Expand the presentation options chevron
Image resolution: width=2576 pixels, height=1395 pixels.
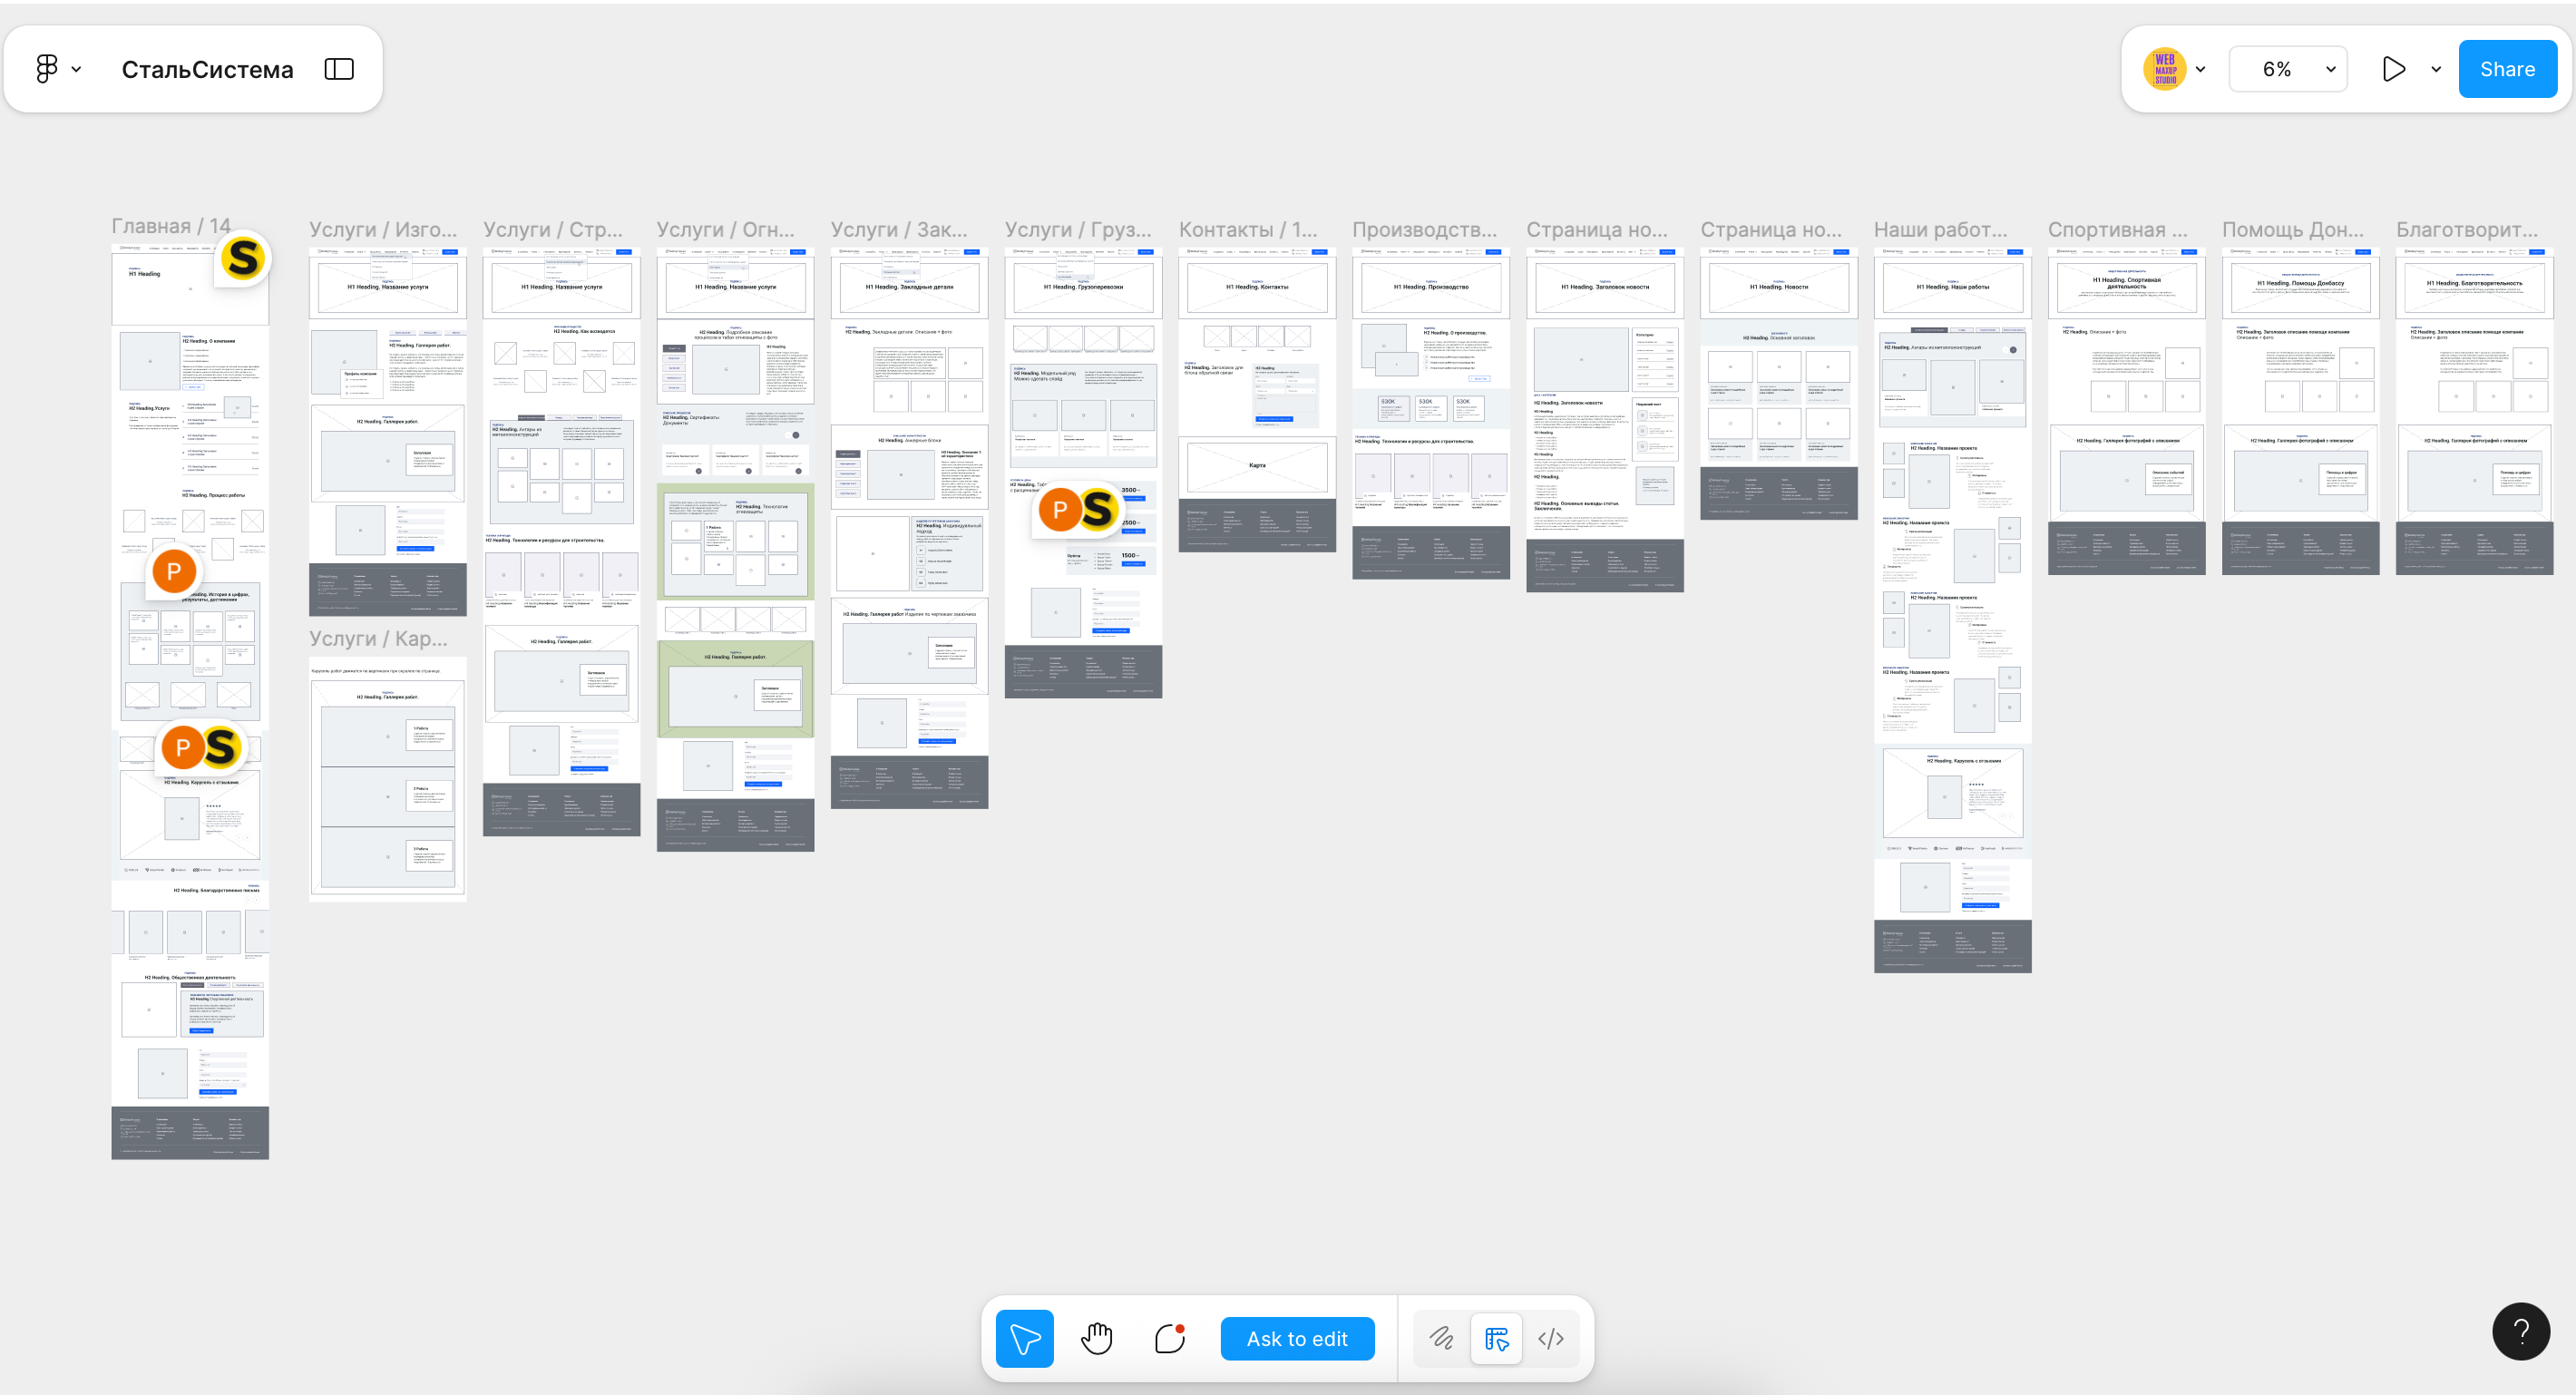coord(2436,69)
